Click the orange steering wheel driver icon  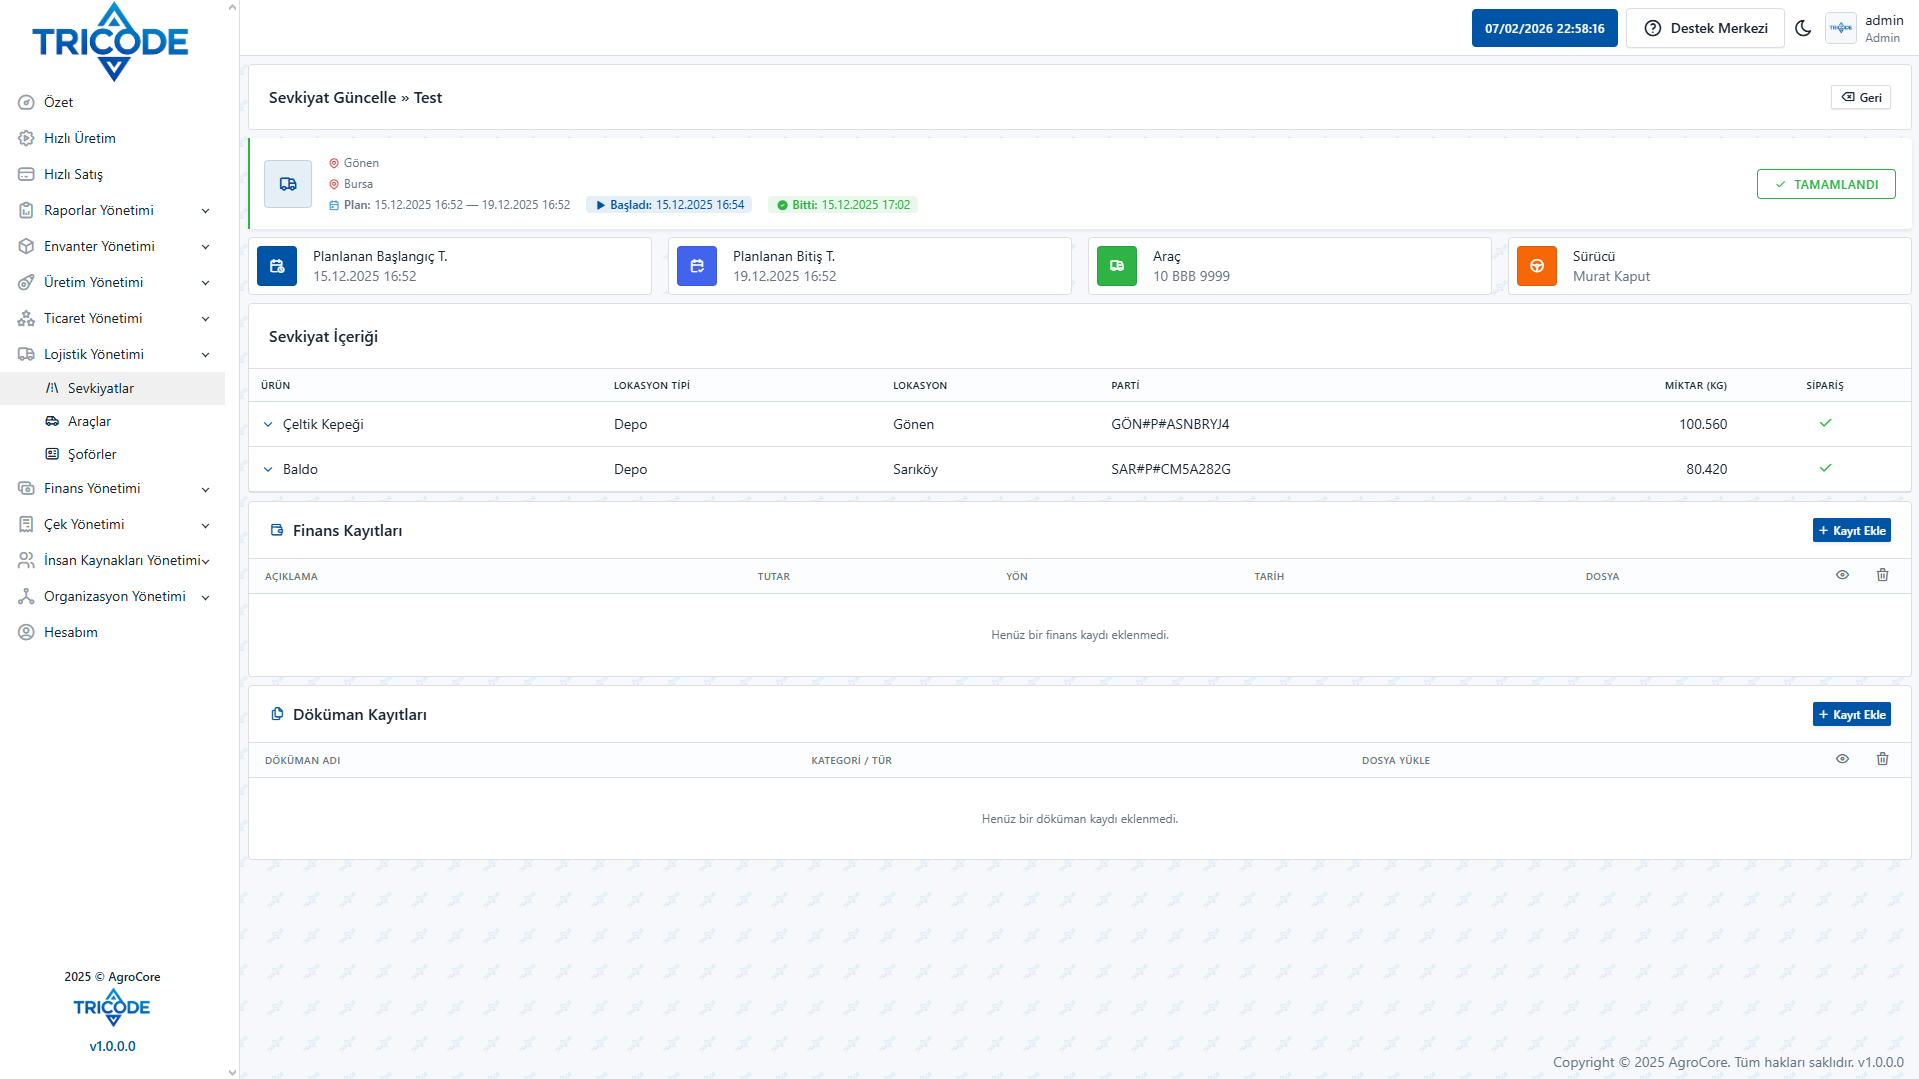click(x=1537, y=266)
